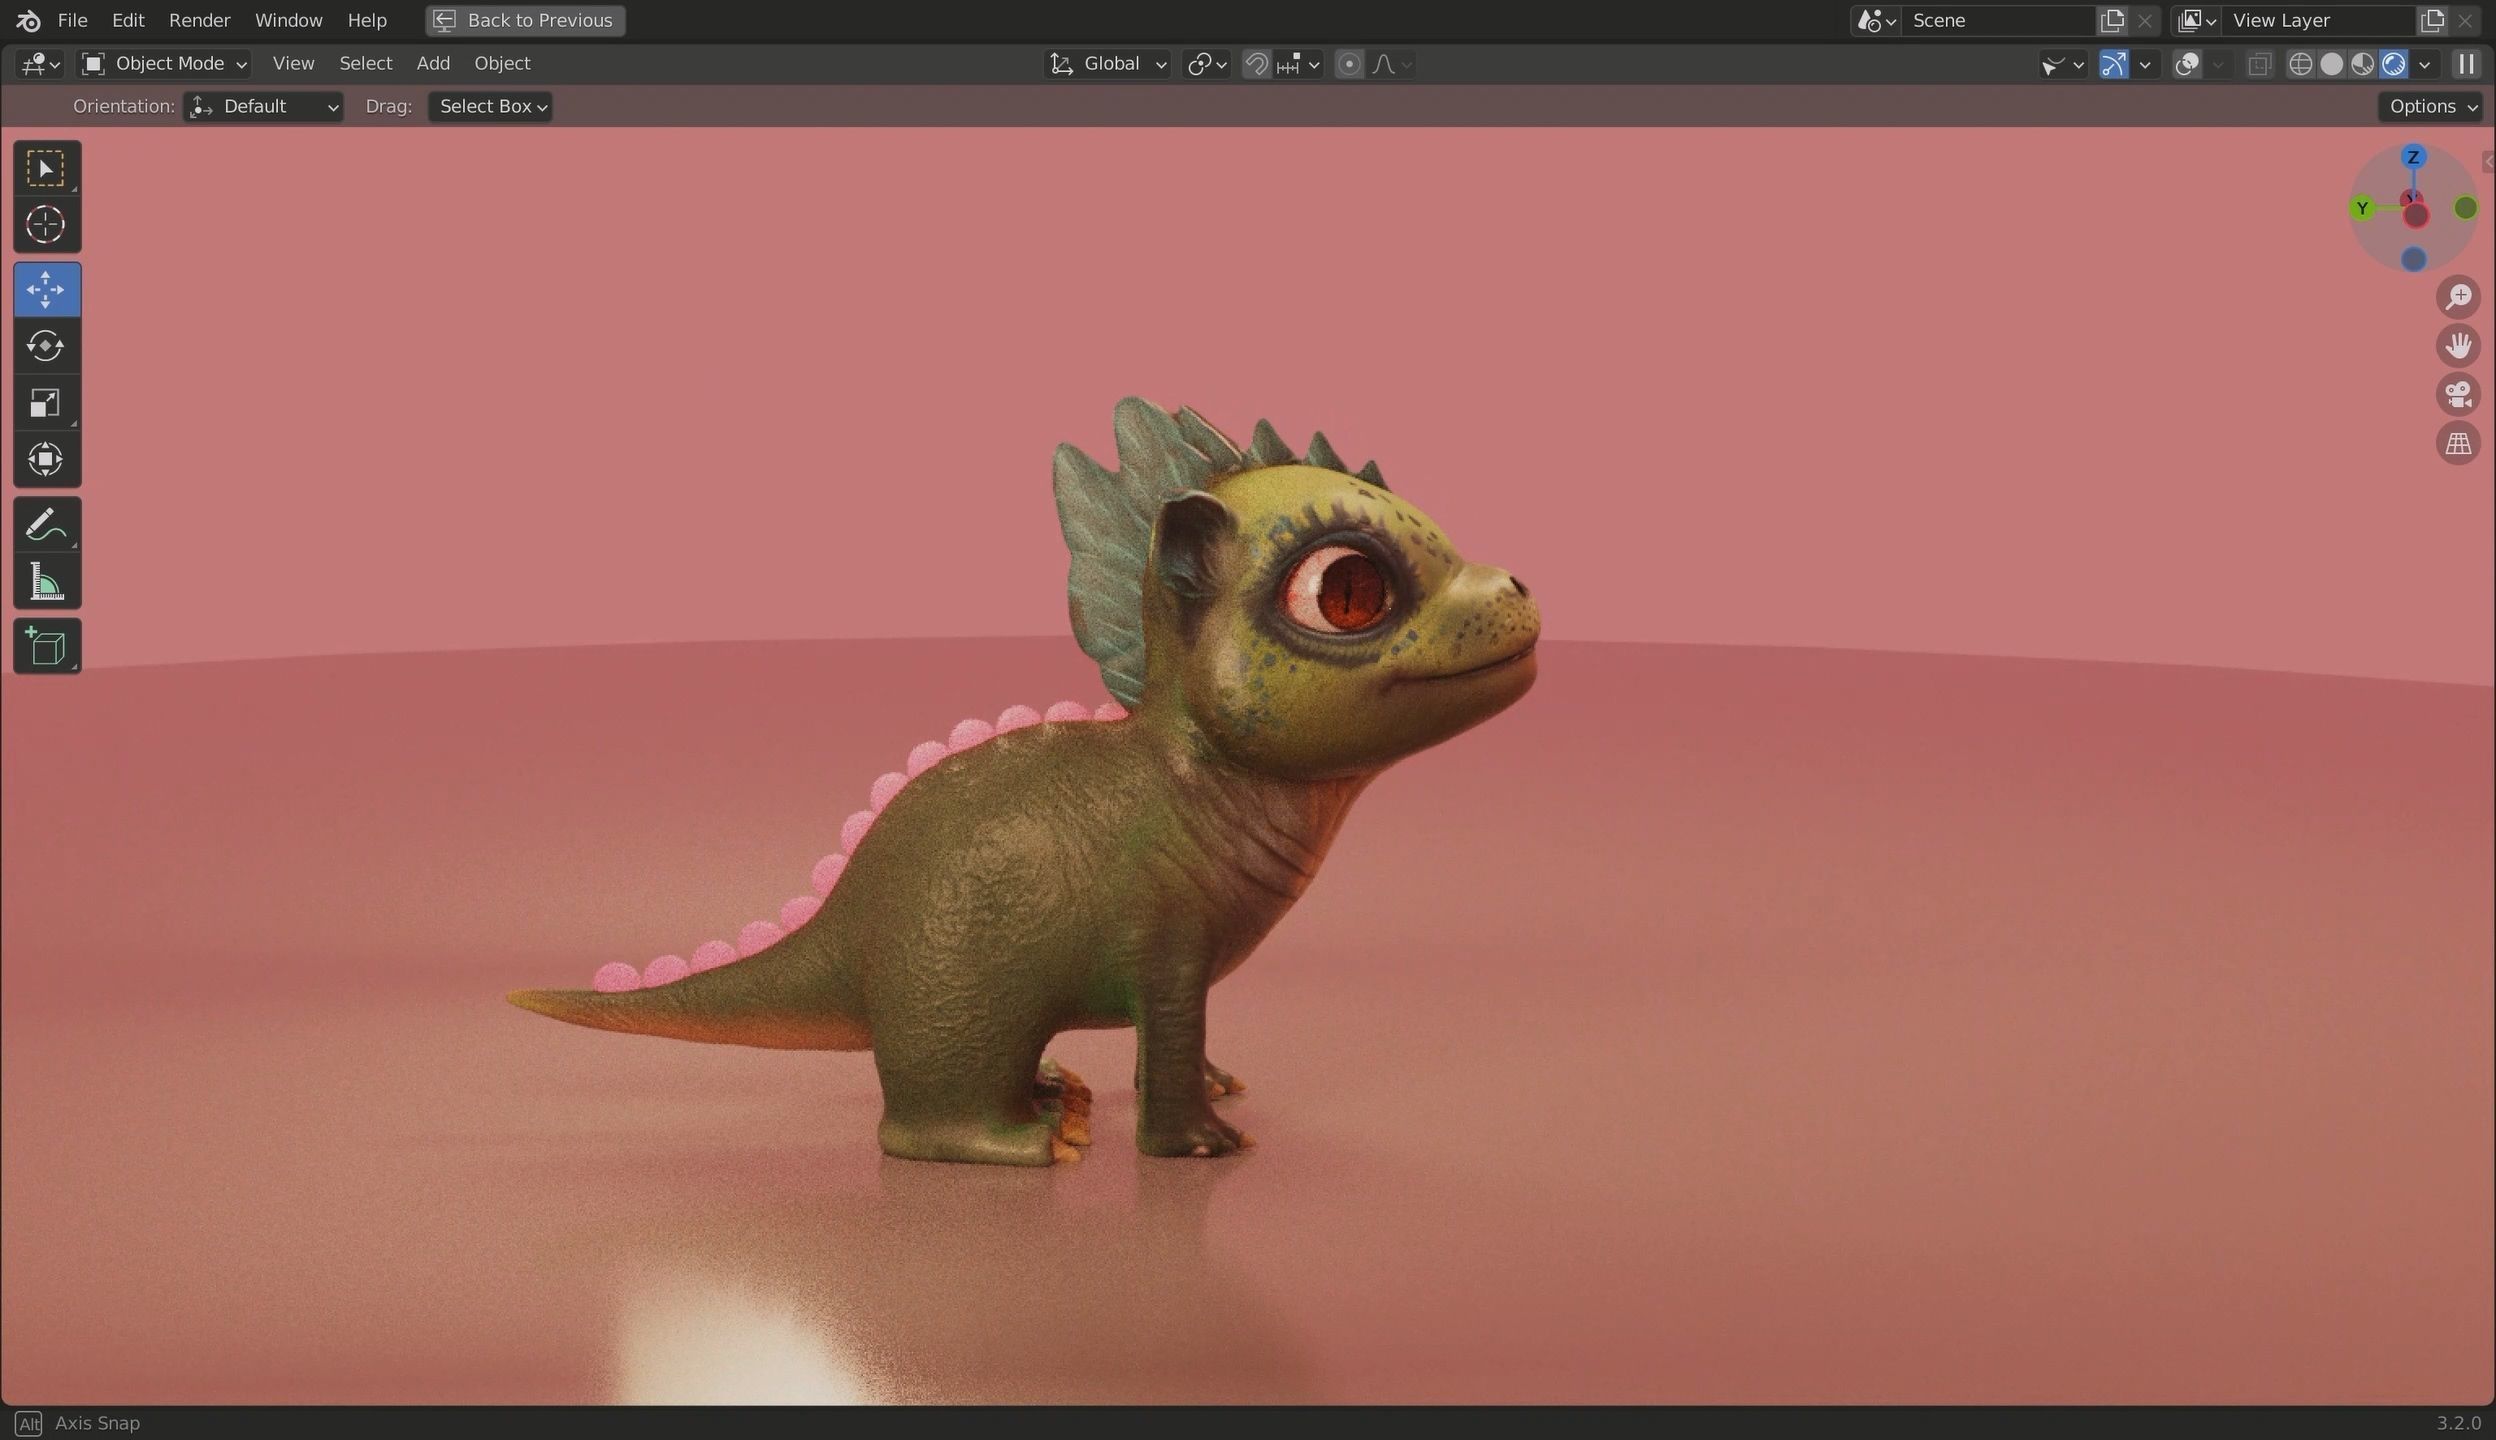The height and width of the screenshot is (1440, 2496).
Task: Switch to rendered viewport shading
Action: click(2393, 64)
